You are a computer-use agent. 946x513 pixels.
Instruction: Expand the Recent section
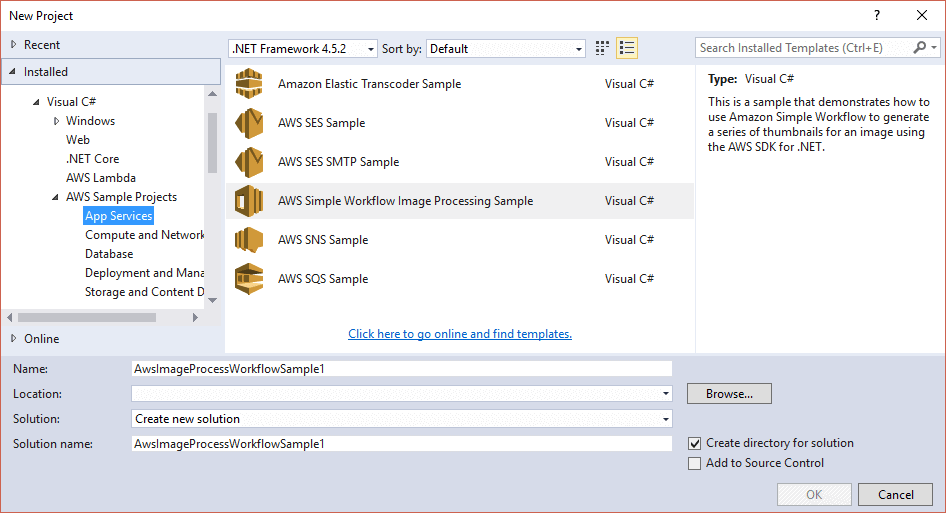pyautogui.click(x=13, y=45)
